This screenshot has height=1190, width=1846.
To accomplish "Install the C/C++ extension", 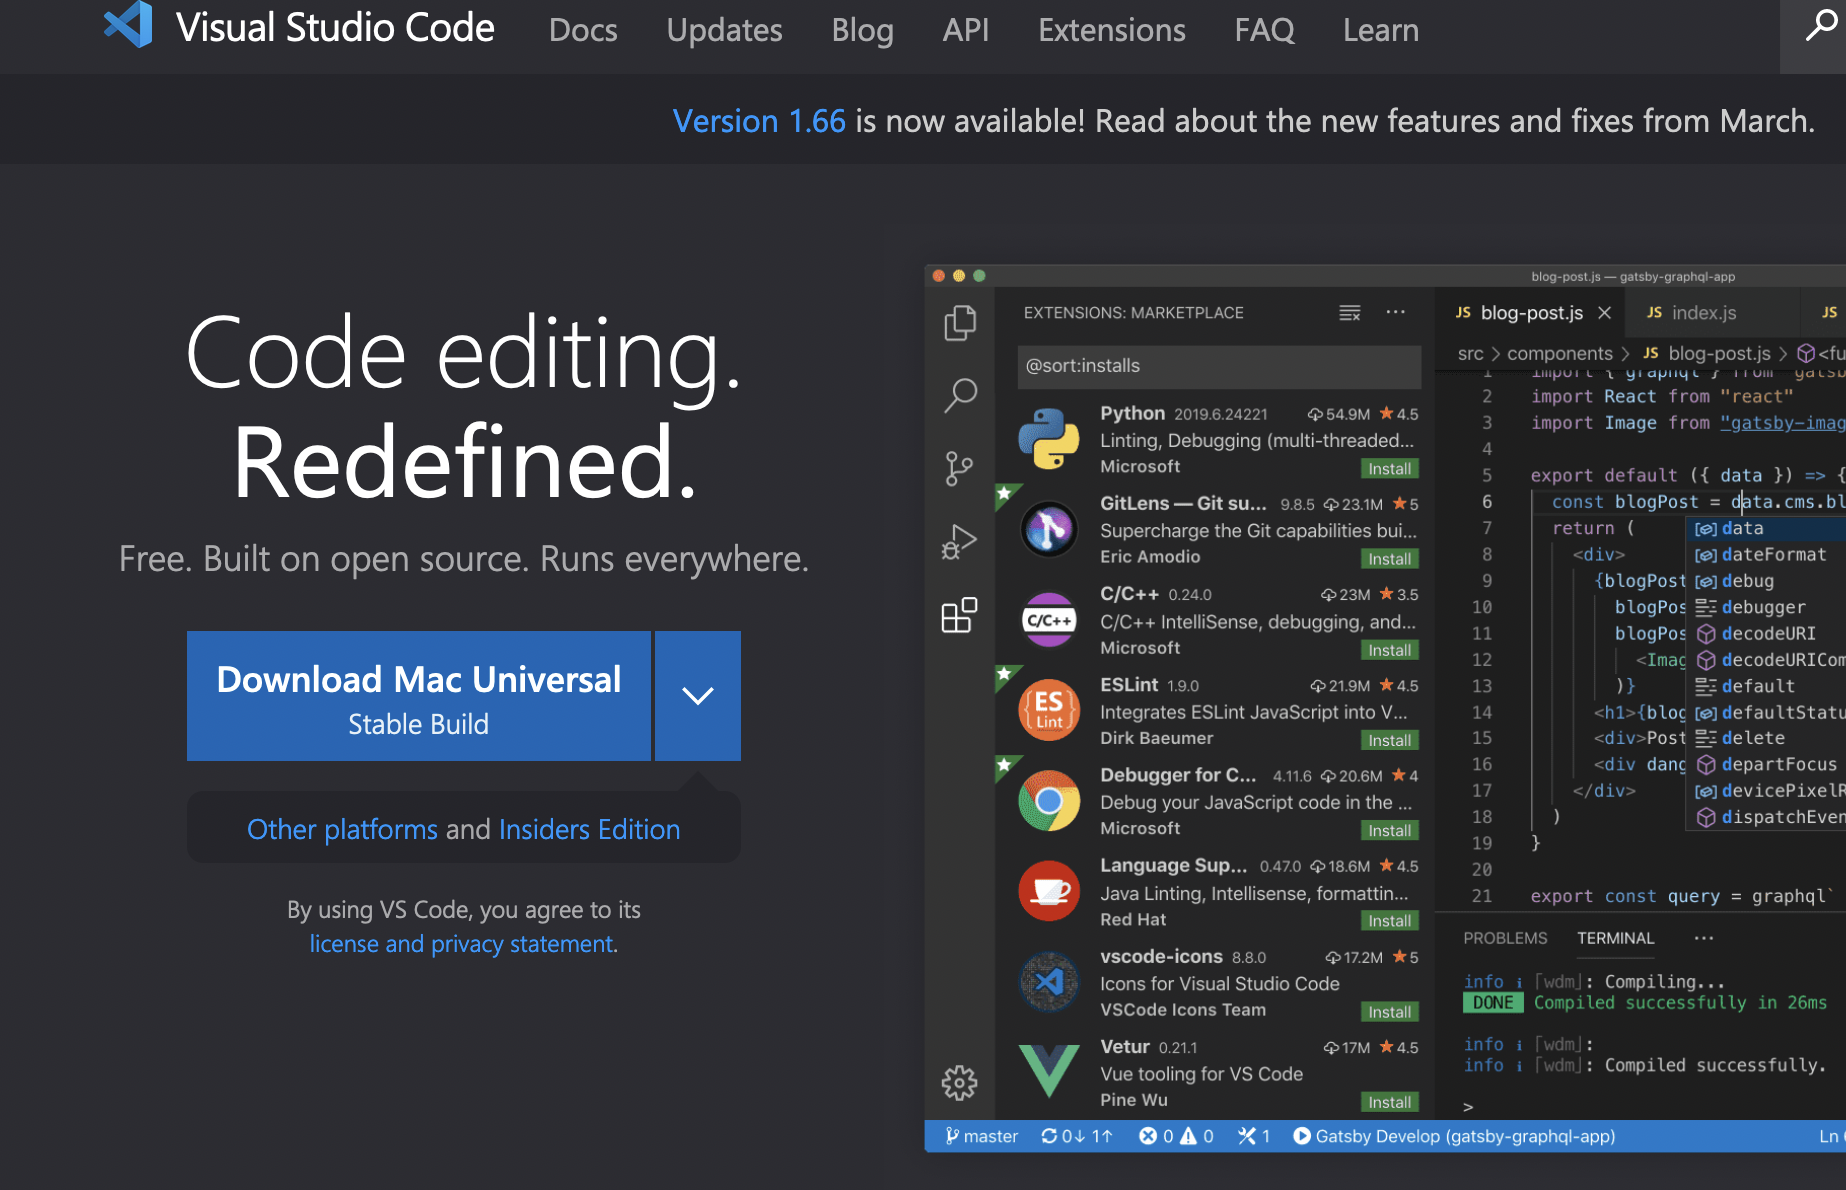I will coord(1390,650).
